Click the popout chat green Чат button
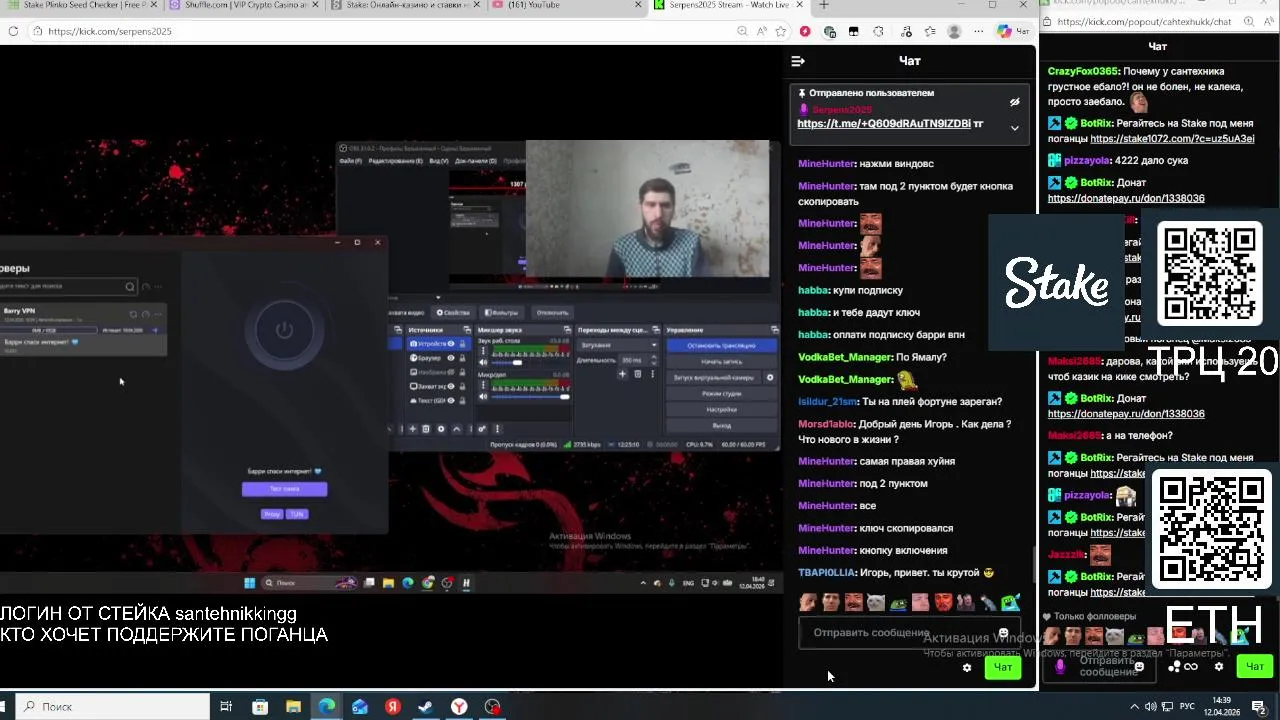The image size is (1280, 720). point(1255,666)
